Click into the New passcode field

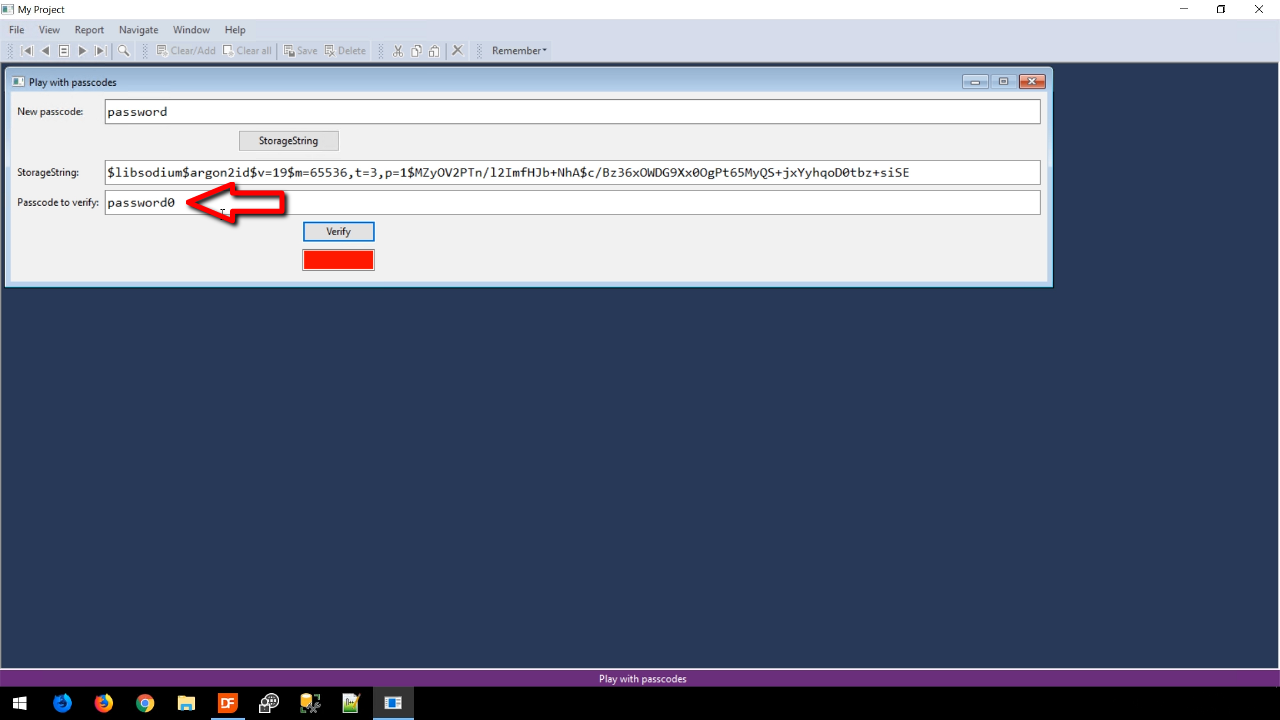point(572,112)
